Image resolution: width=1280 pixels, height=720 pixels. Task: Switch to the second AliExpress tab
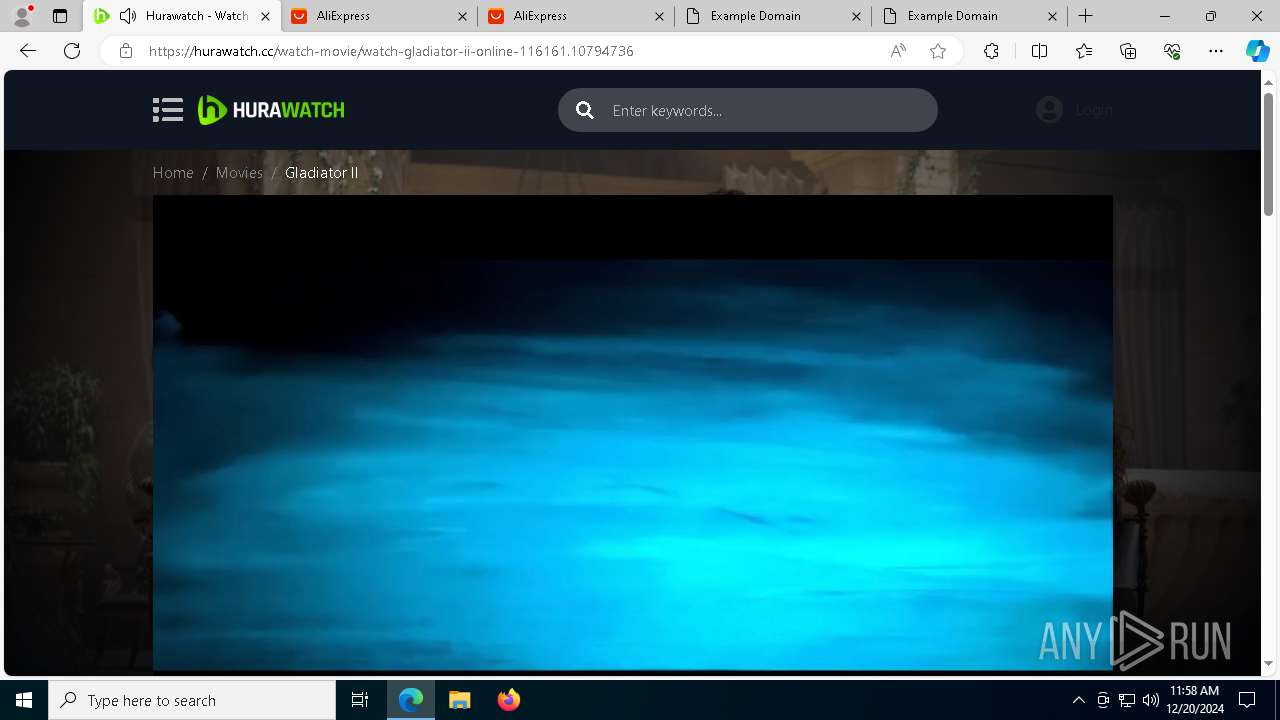click(x=575, y=16)
